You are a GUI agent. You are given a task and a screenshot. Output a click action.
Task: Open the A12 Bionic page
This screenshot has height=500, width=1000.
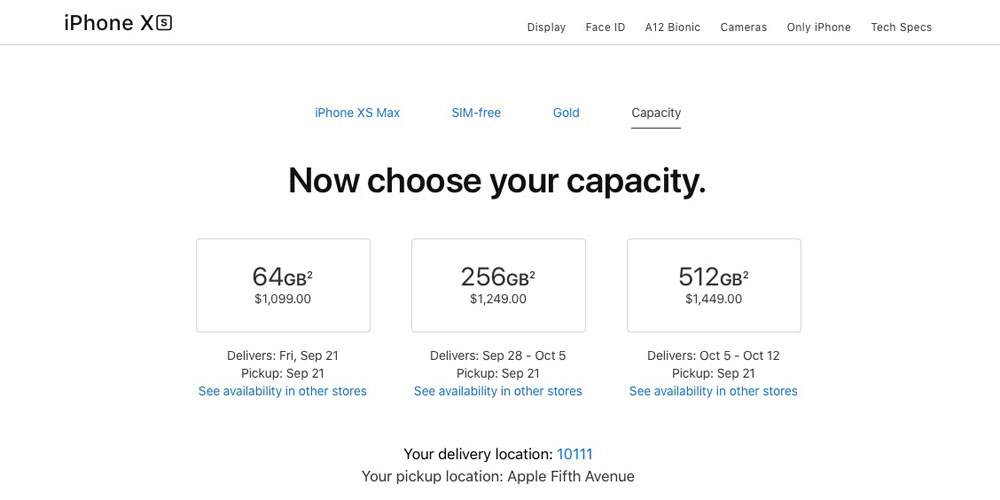click(x=672, y=27)
